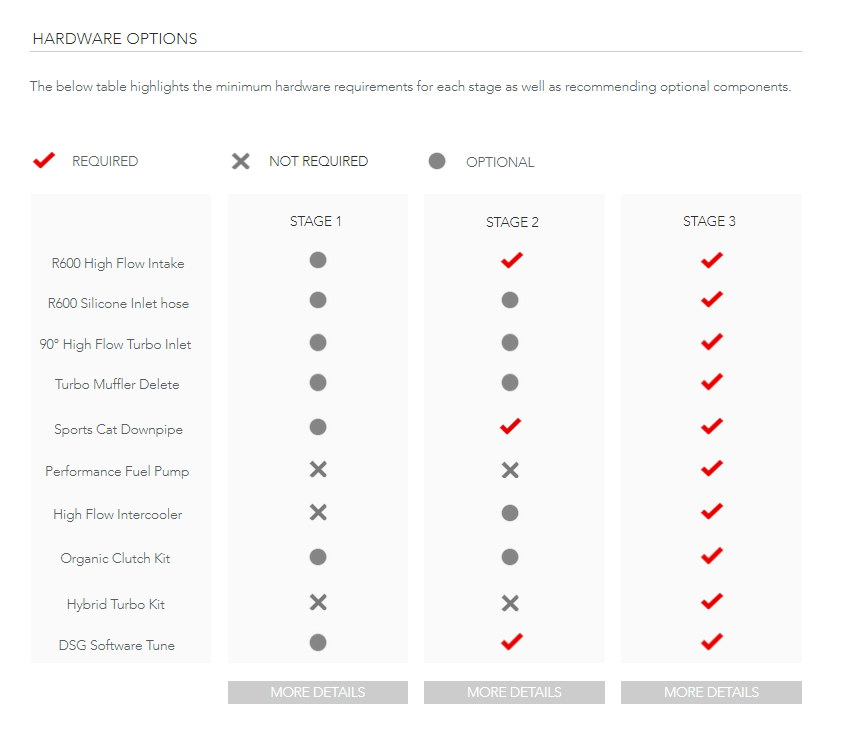Image resolution: width=846 pixels, height=733 pixels.
Task: Click Stage 1 optional circle for Organic Clutch Kit
Action: [318, 556]
